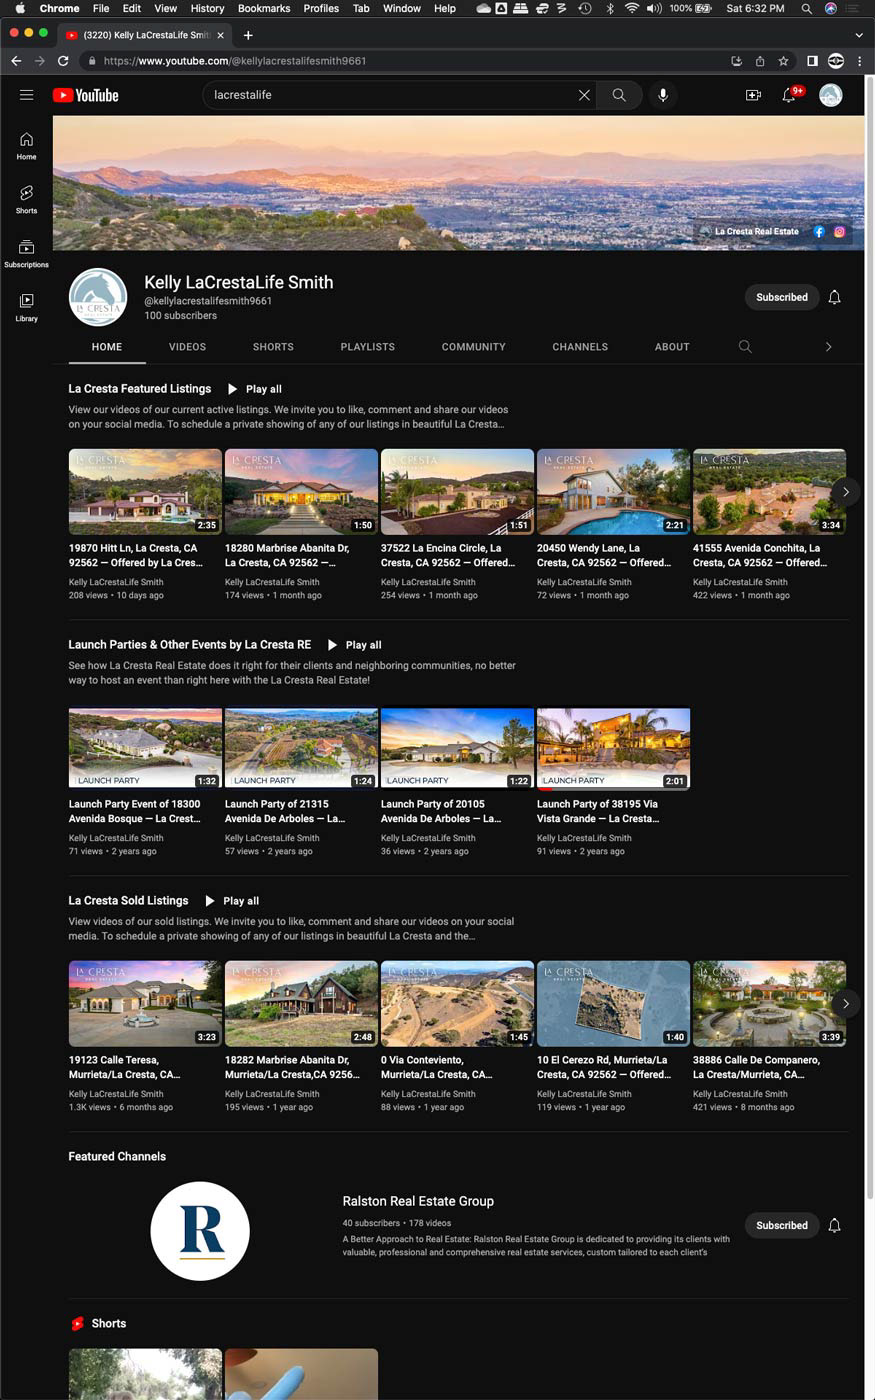
Task: Open the History menu
Action: pyautogui.click(x=207, y=8)
